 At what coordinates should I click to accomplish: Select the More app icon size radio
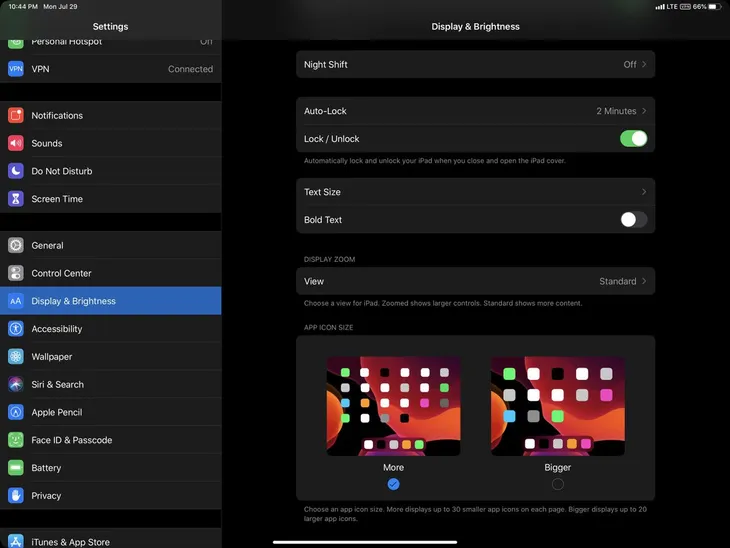(x=393, y=484)
